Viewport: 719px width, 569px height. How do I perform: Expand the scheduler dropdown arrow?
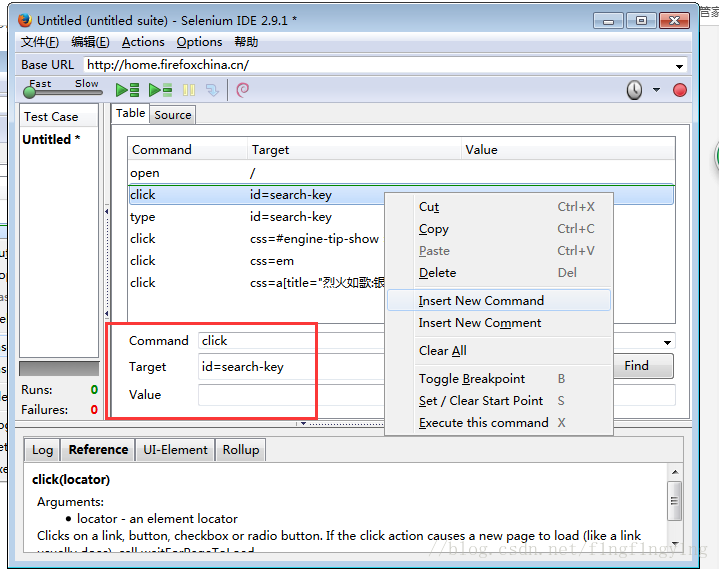click(657, 90)
